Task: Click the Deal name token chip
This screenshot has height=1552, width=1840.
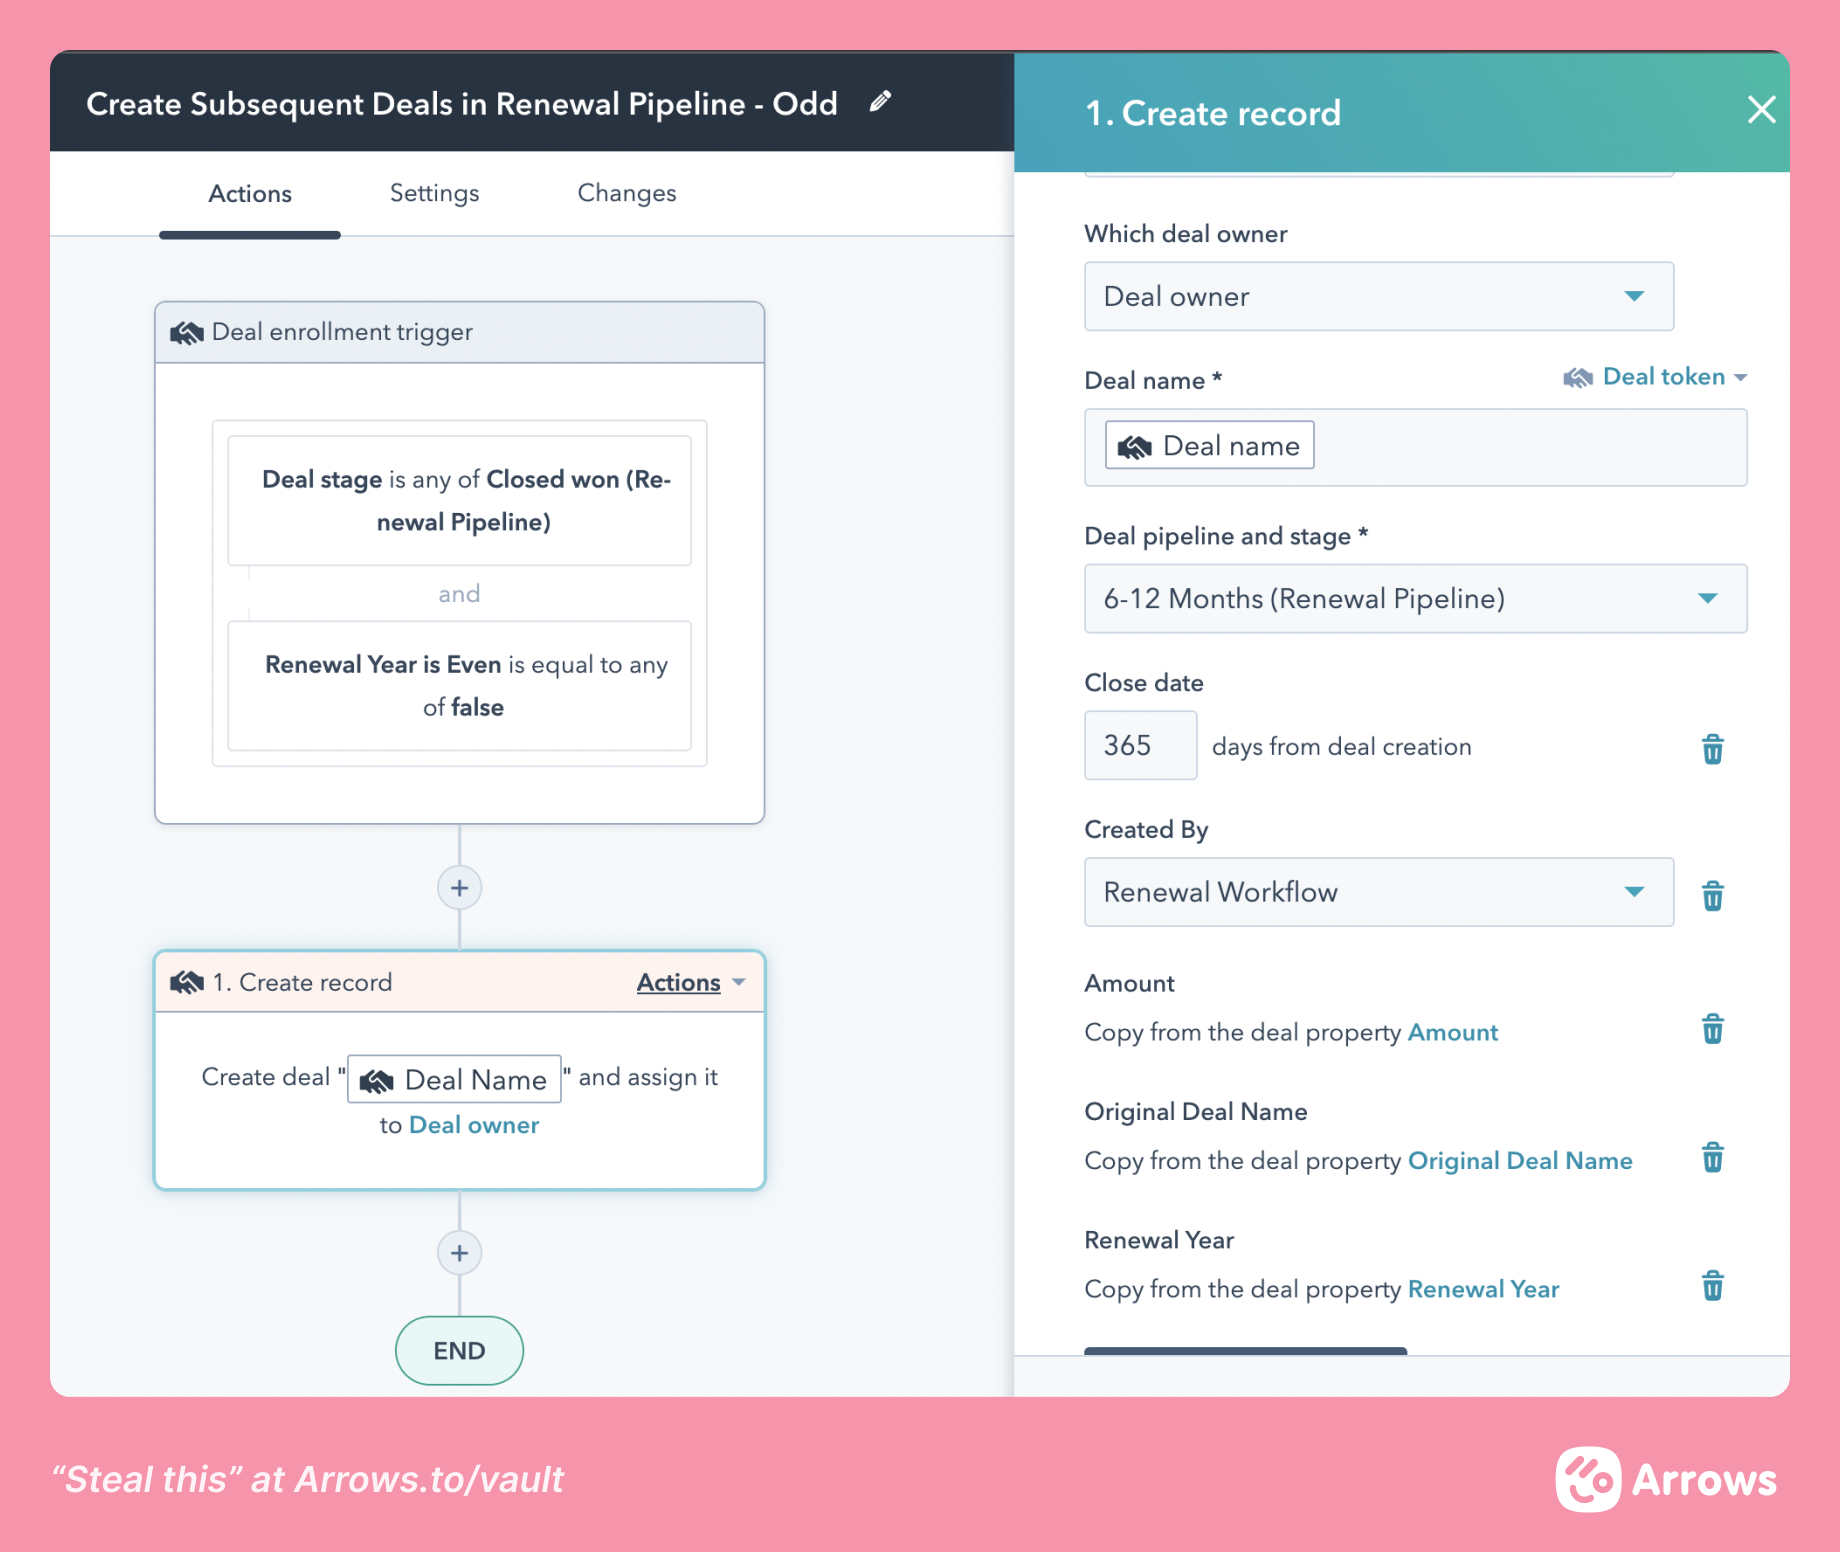Action: click(1207, 444)
